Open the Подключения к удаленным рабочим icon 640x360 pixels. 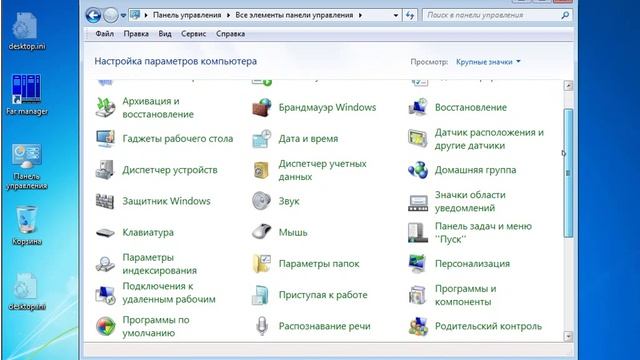(105, 295)
